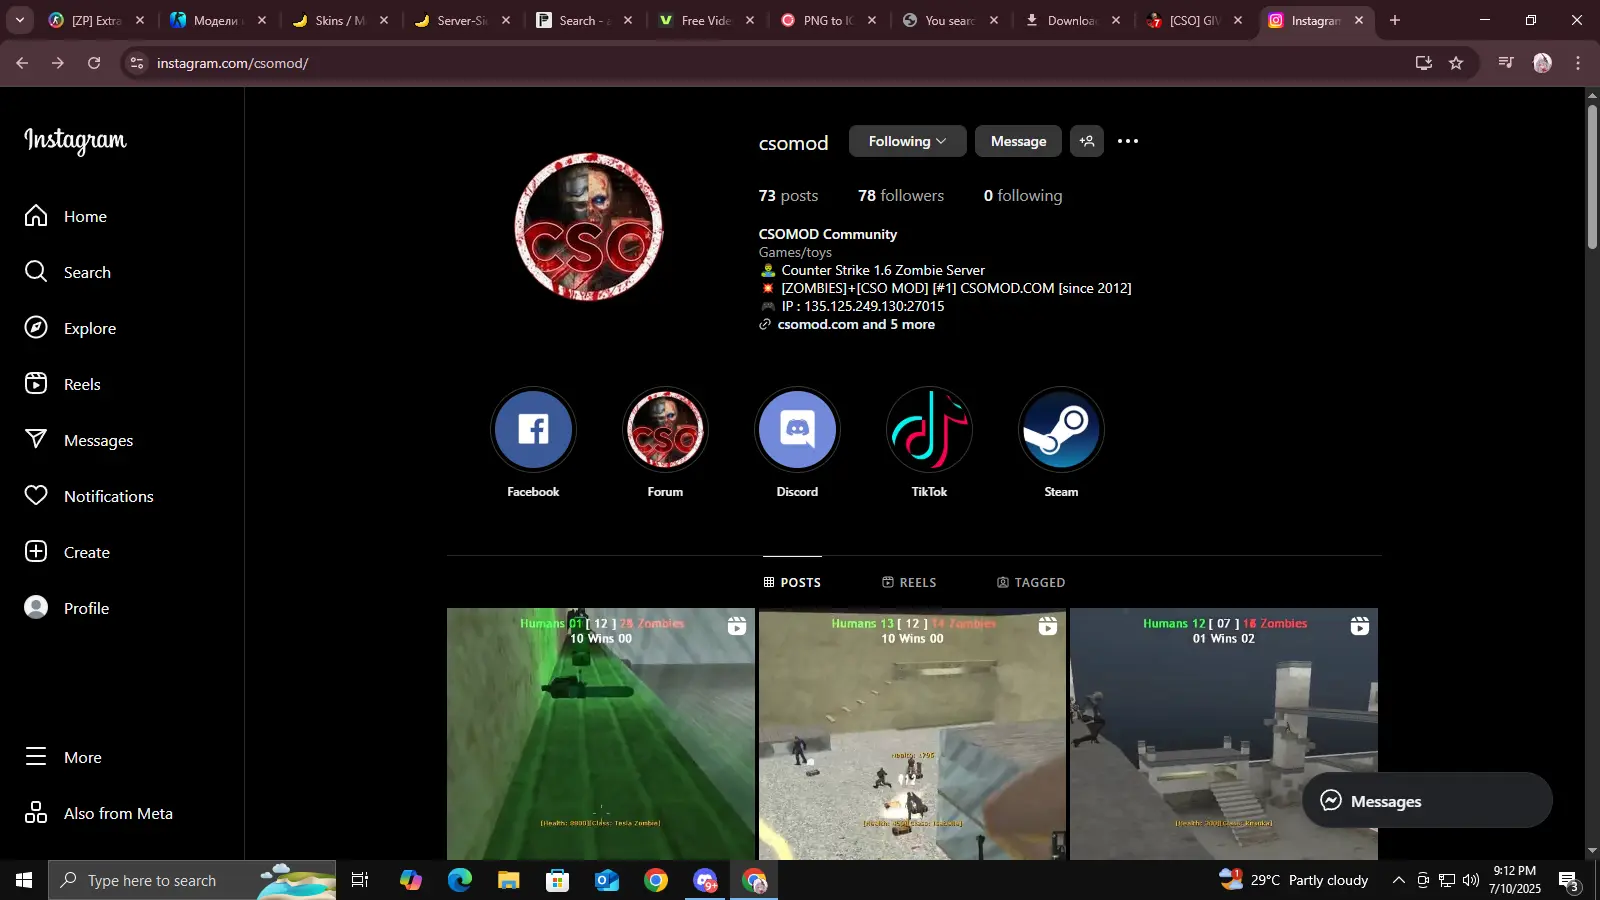Open the Humans 12 rooftop reel post
Viewport: 1600px width, 900px height.
[x=1224, y=734]
